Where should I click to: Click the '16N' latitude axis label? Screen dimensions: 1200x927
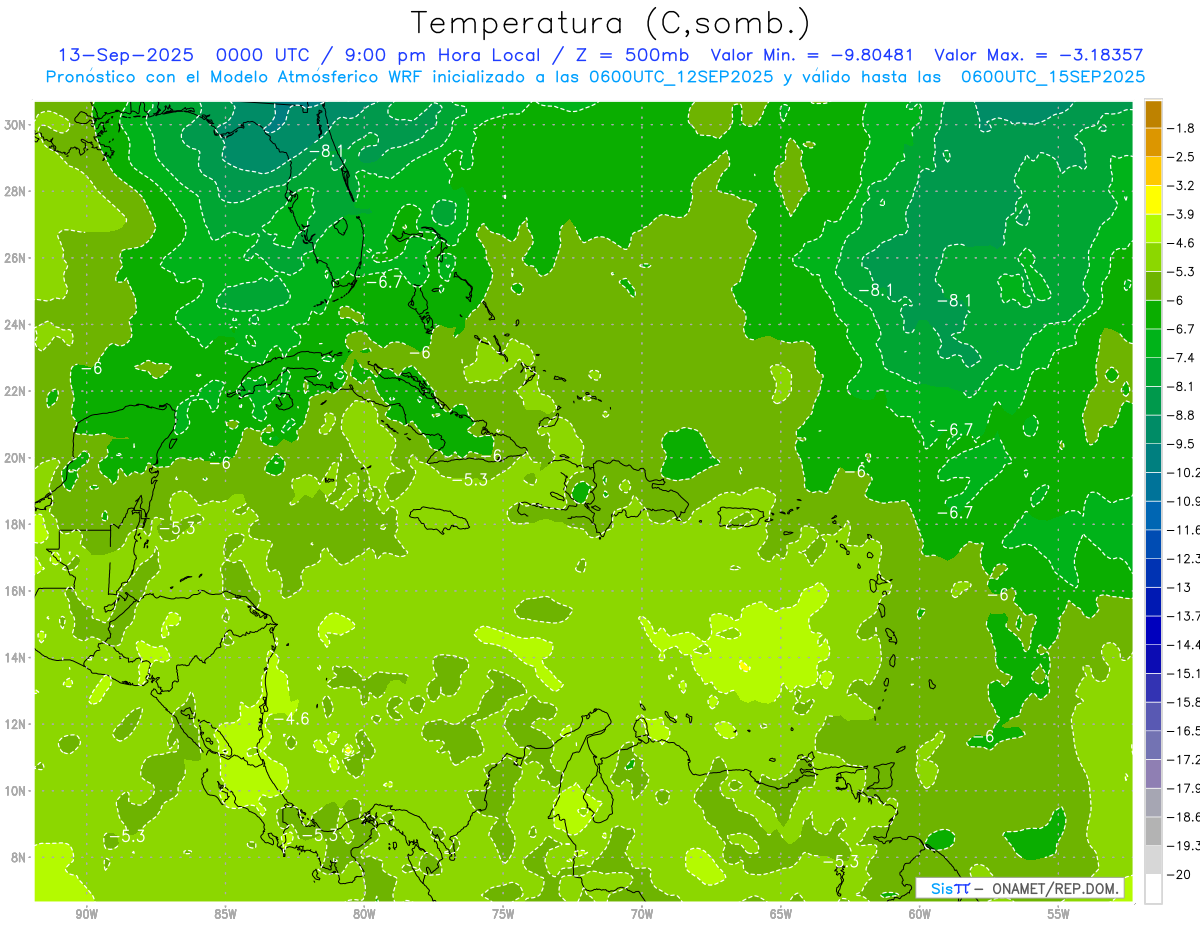[15, 591]
